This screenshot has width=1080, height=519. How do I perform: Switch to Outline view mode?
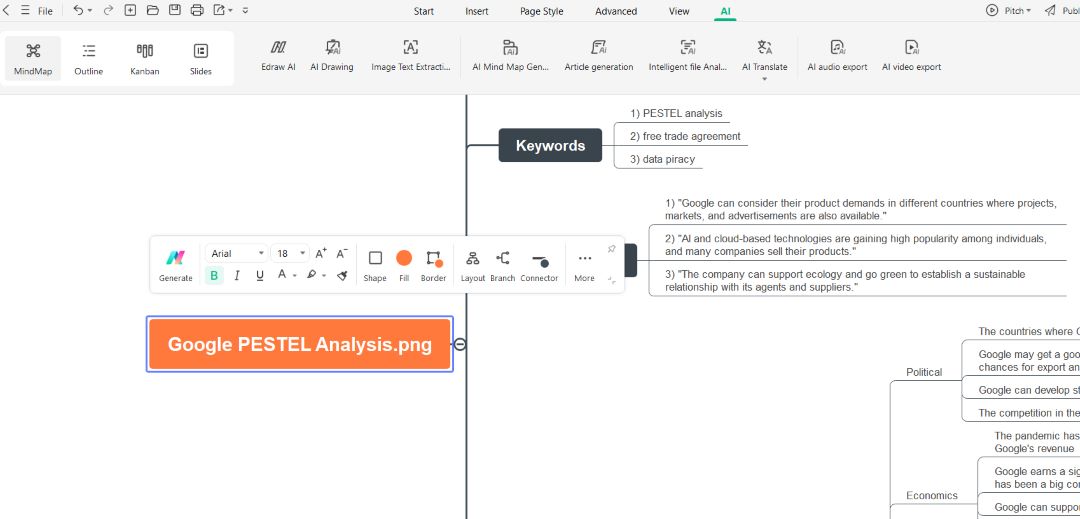click(x=89, y=59)
